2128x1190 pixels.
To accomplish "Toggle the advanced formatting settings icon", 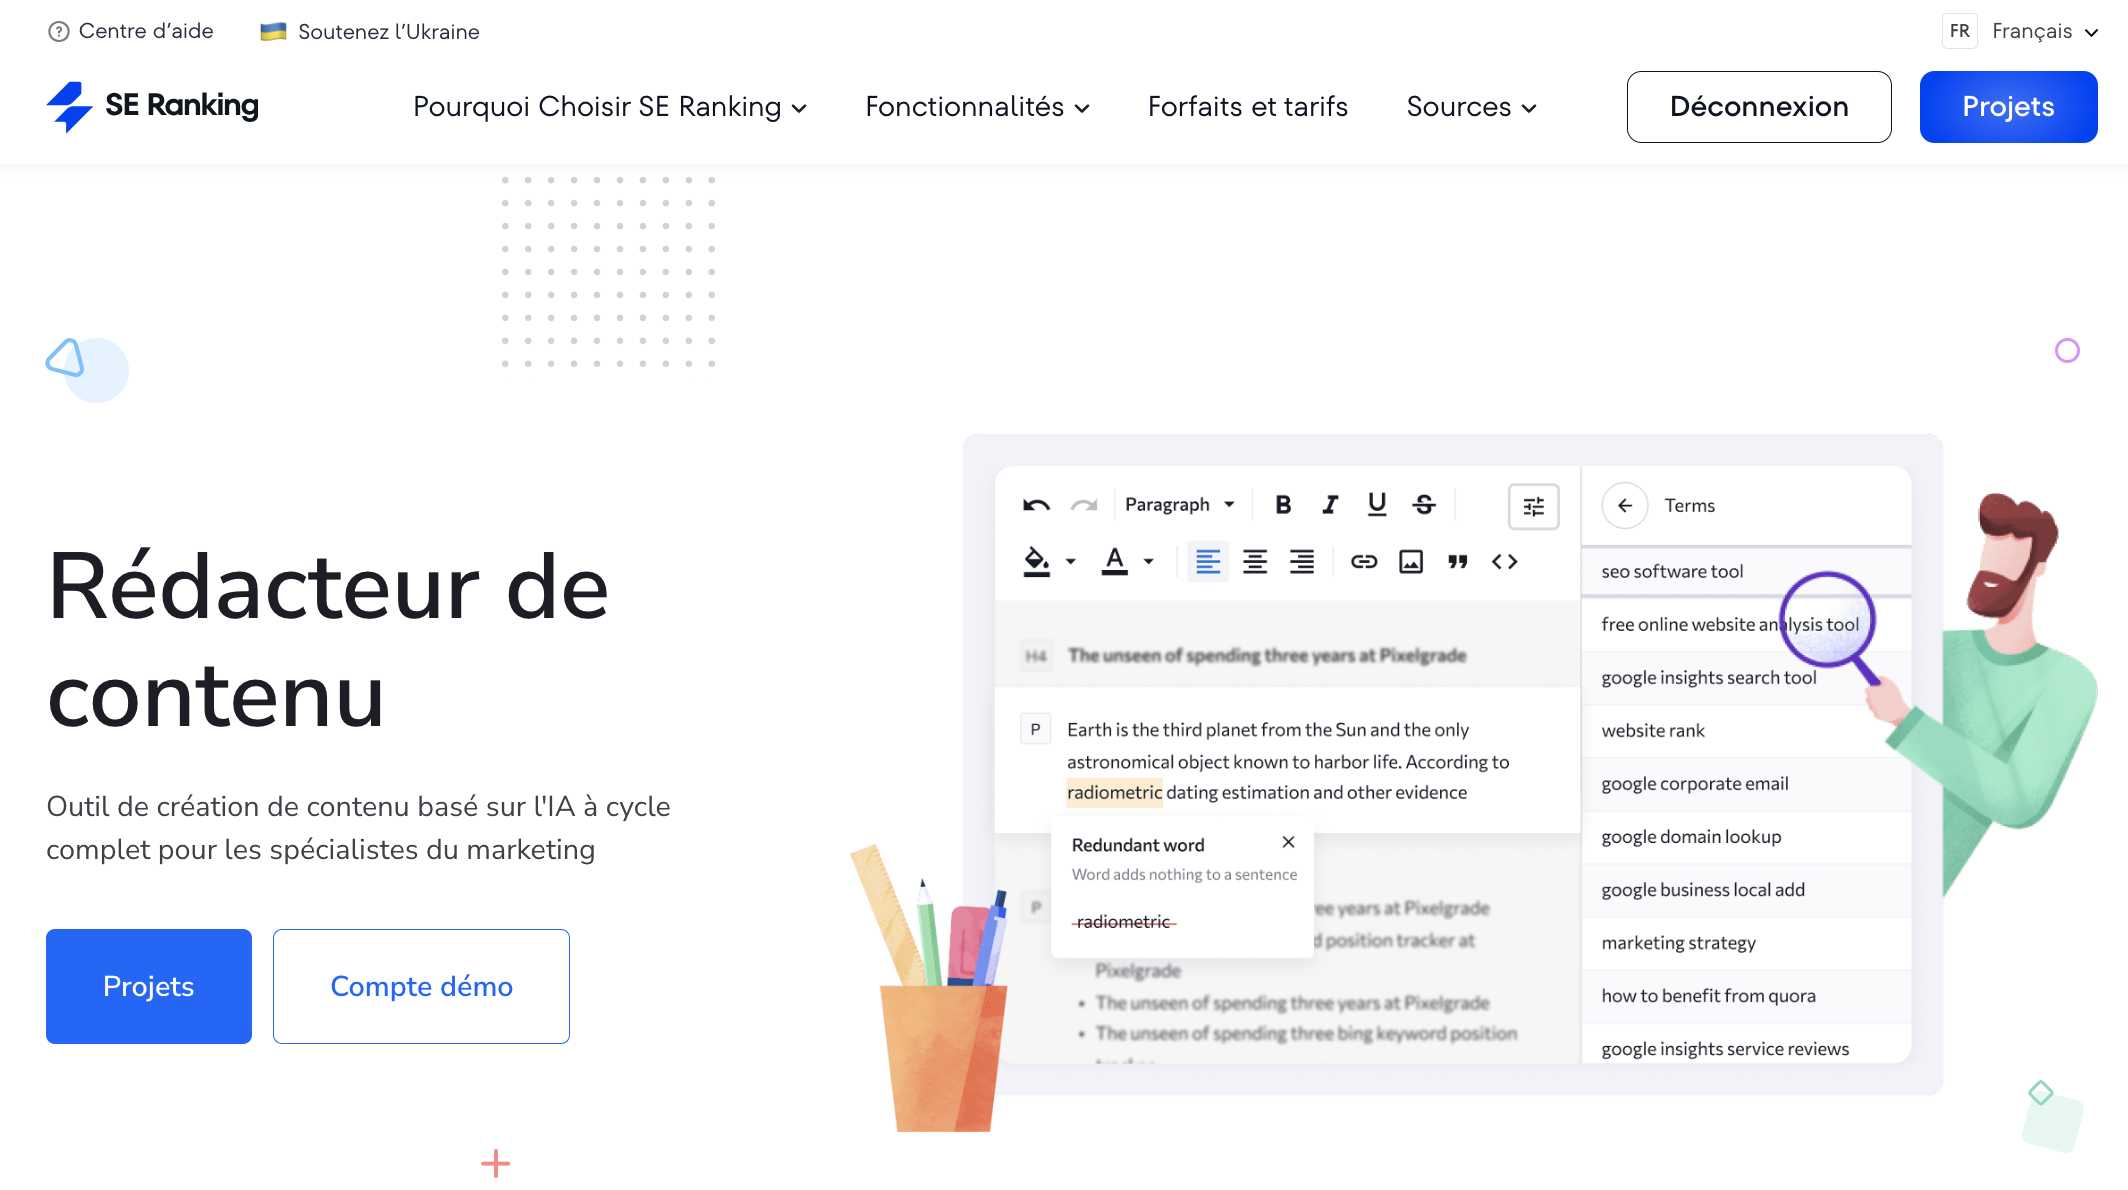I will pos(1535,506).
